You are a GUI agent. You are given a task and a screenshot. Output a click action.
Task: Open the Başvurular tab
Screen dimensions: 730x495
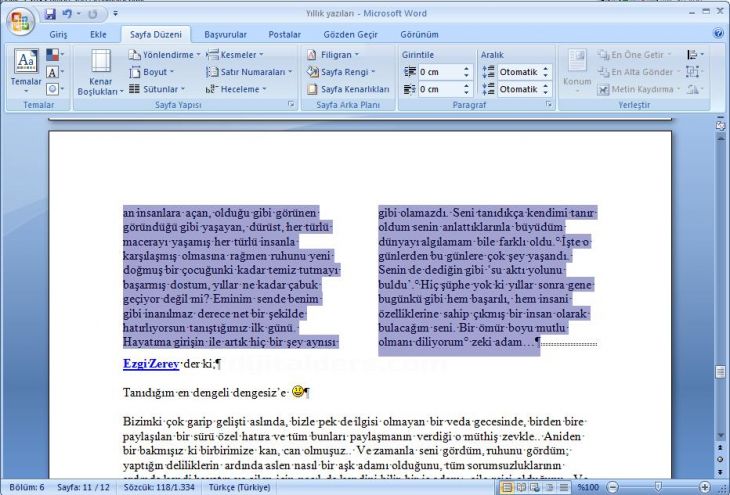pyautogui.click(x=225, y=34)
